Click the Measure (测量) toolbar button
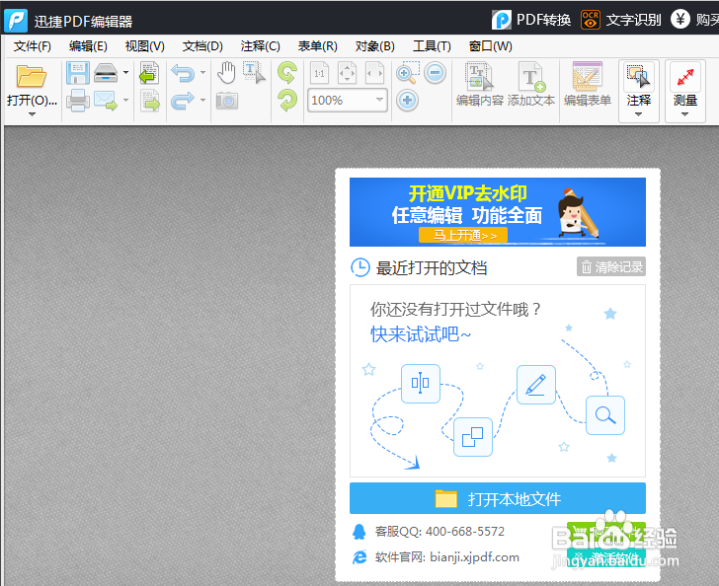The width and height of the screenshot is (719, 586). tap(685, 91)
